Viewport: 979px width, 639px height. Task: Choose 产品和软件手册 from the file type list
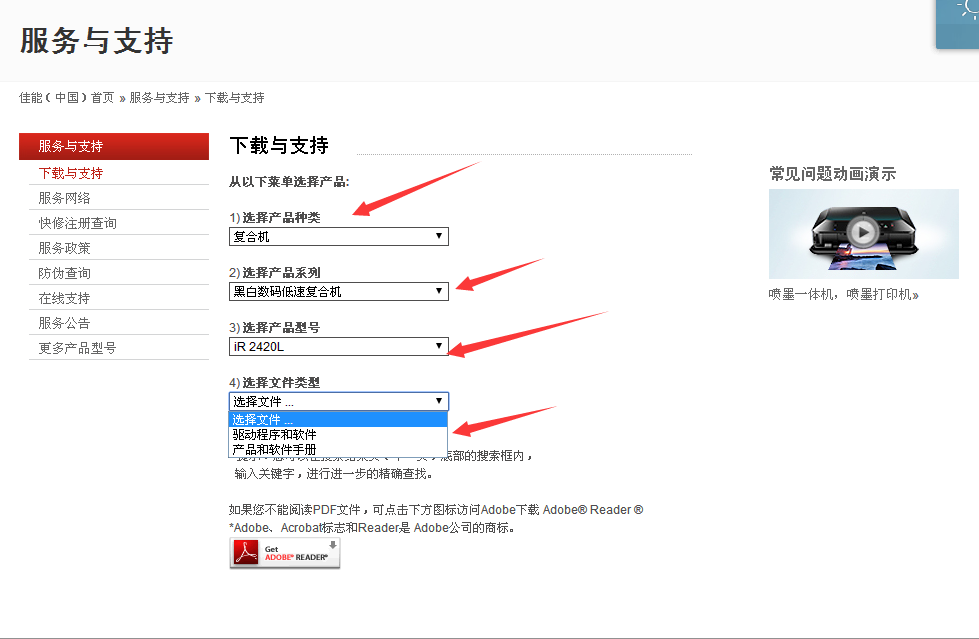[338, 449]
